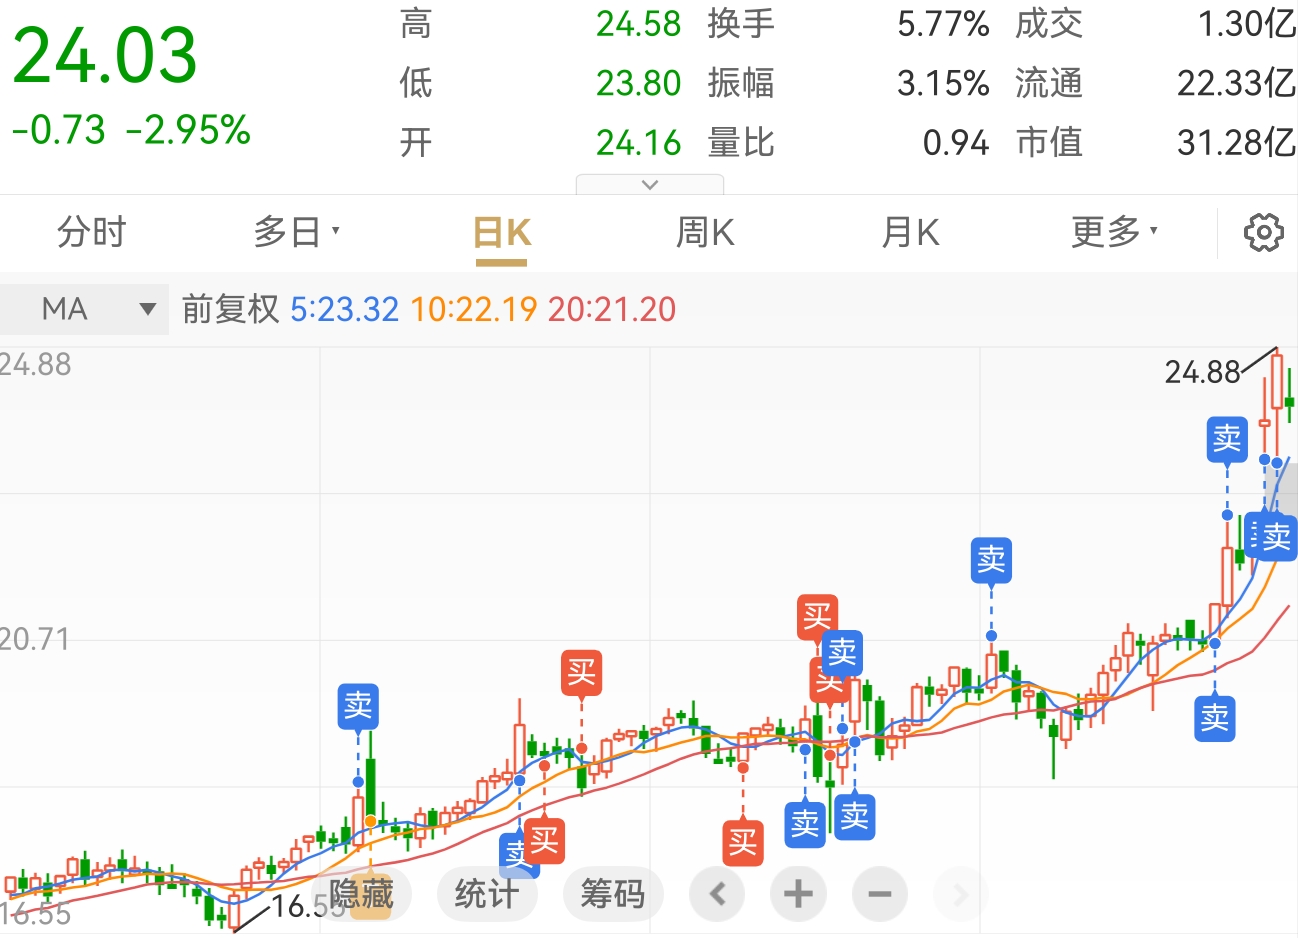Click the 低 value 23.80
The width and height of the screenshot is (1298, 938).
point(638,83)
